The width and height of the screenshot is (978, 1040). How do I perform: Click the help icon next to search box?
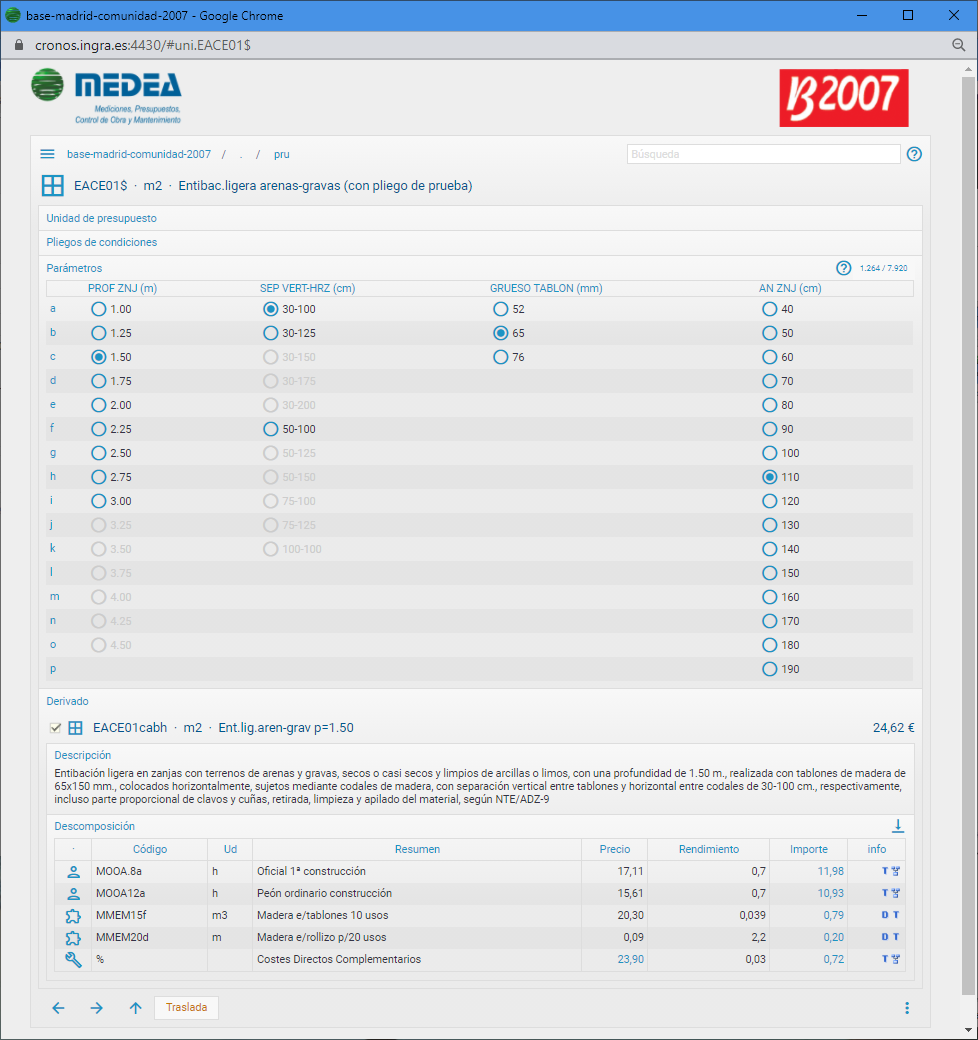pyautogui.click(x=914, y=154)
